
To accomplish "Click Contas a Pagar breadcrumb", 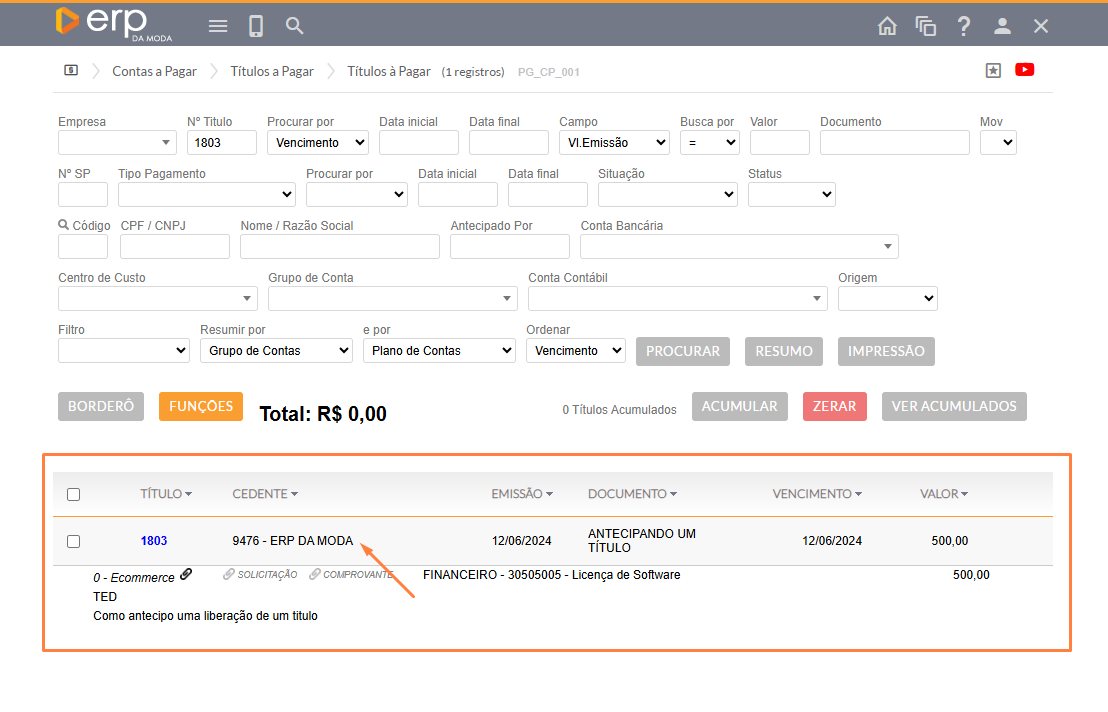I will tap(154, 72).
